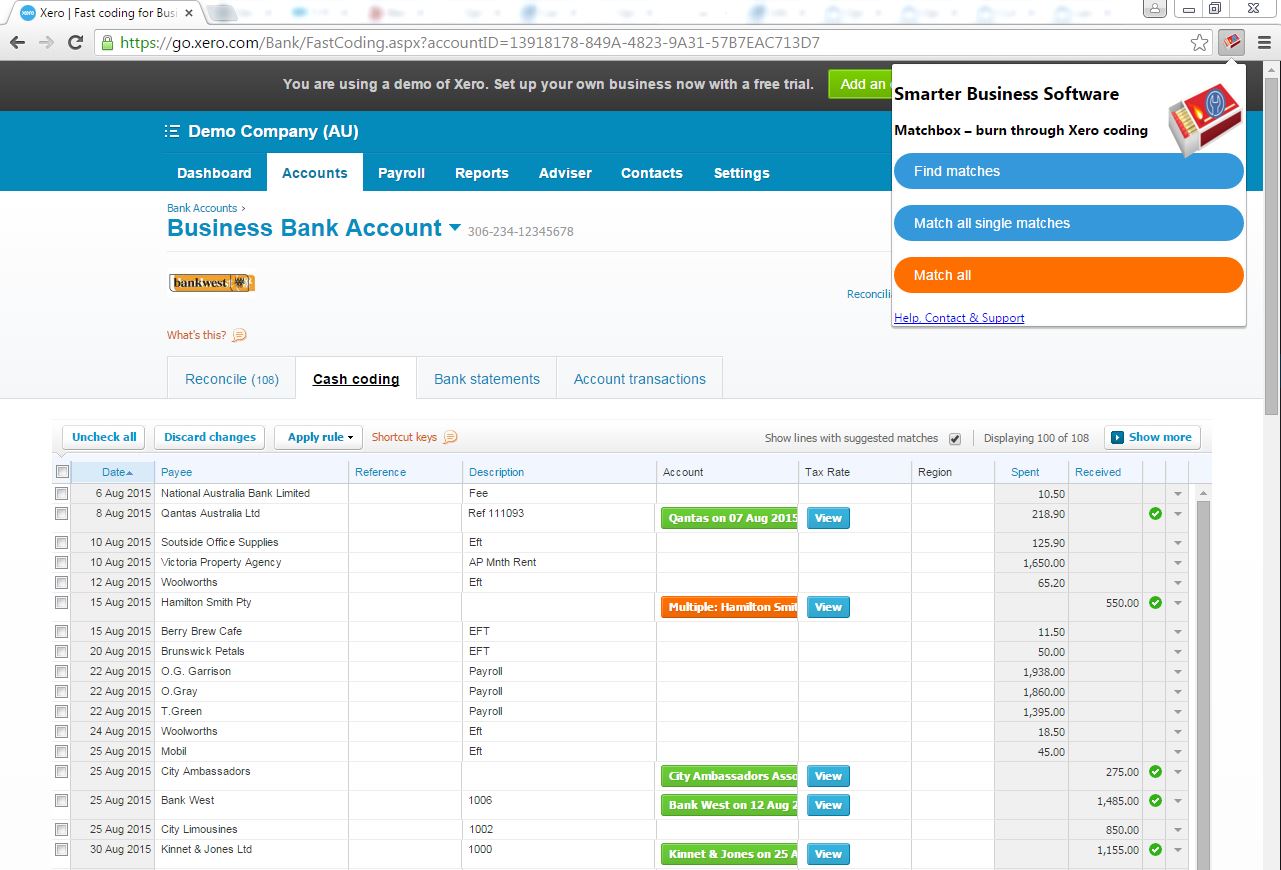Viewport: 1281px width, 870px height.
Task: Expand the Business Bank Account dropdown arrow
Action: tap(455, 228)
